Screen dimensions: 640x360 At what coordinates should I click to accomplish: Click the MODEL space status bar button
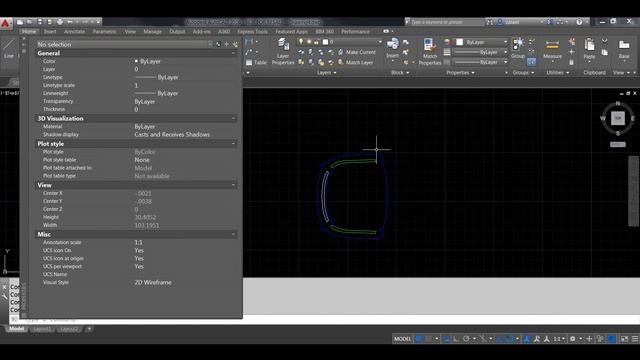(x=402, y=339)
